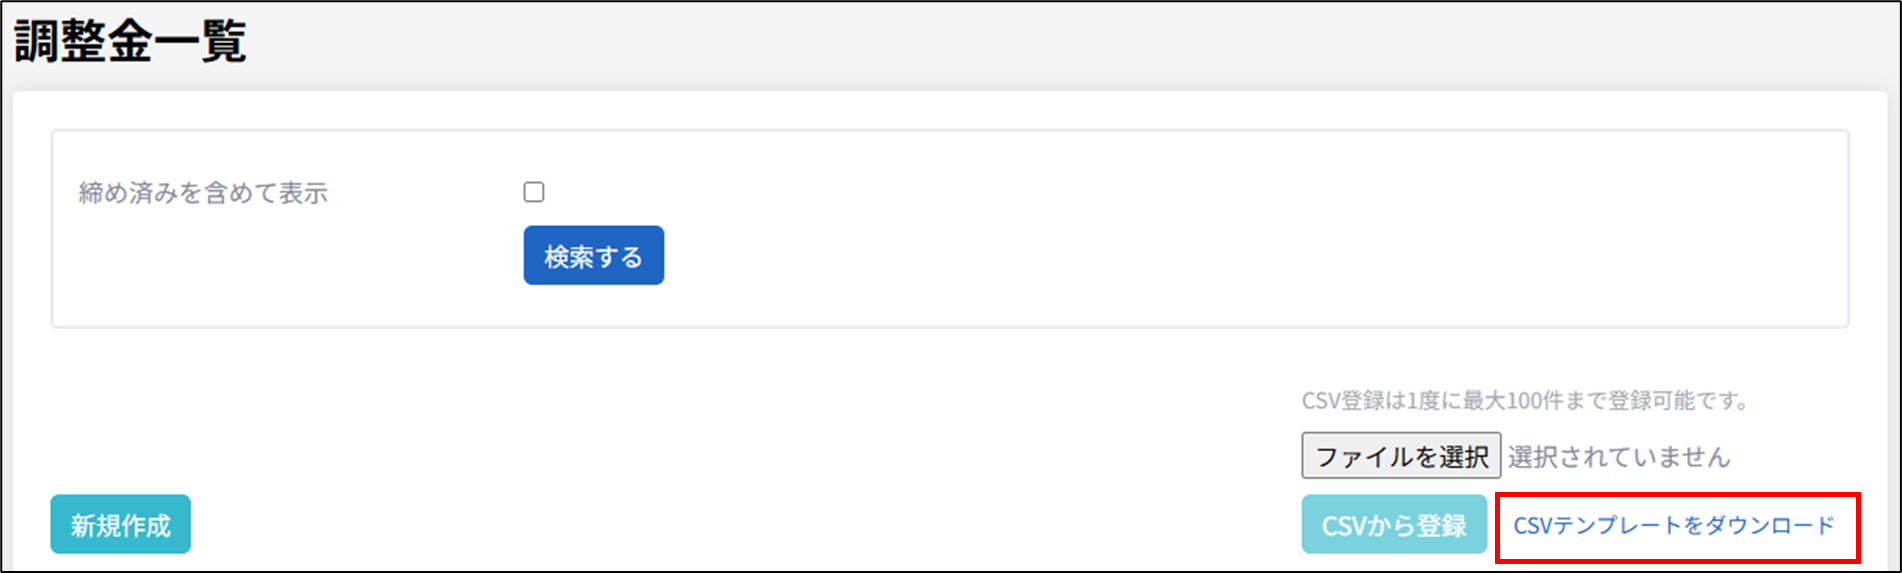Open file picker via ファイルを選択
The height and width of the screenshot is (573, 1902).
click(x=1400, y=456)
